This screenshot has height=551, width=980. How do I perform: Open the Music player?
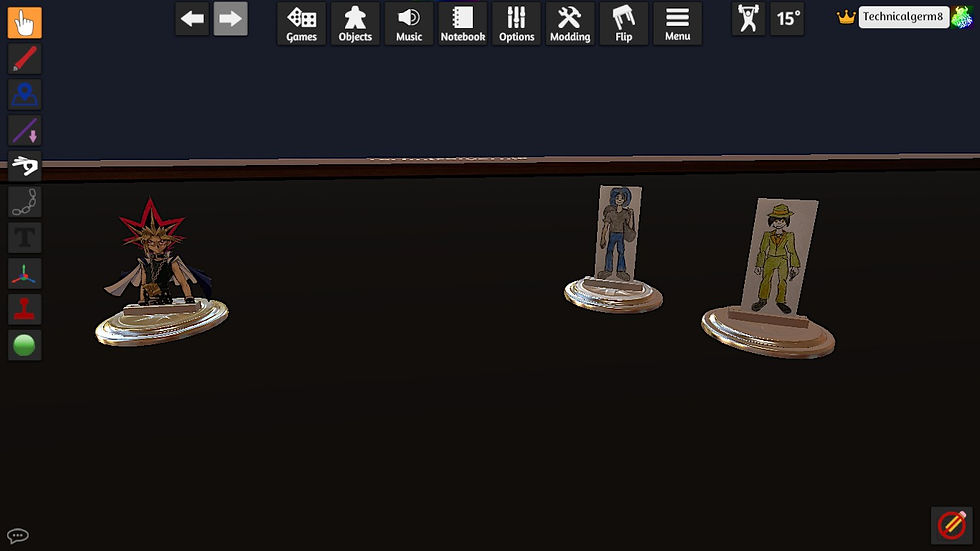tap(409, 24)
